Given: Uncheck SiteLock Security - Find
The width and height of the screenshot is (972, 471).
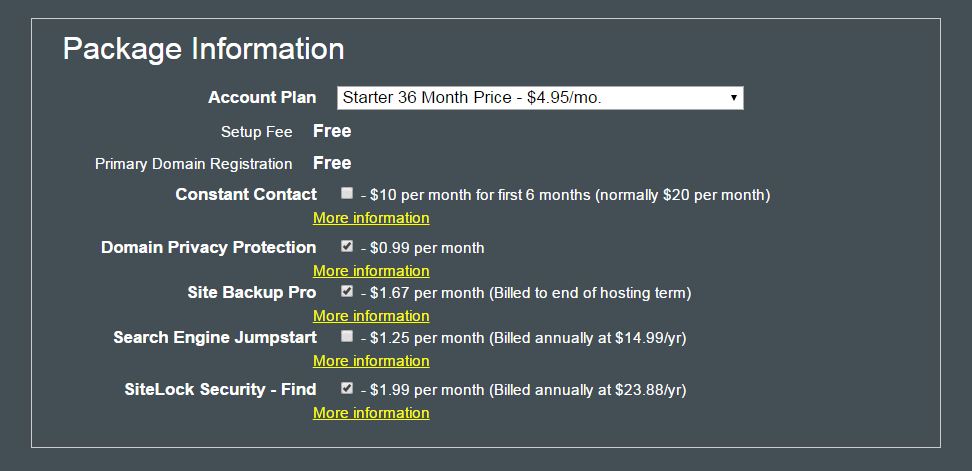Looking at the screenshot, I should coord(347,388).
